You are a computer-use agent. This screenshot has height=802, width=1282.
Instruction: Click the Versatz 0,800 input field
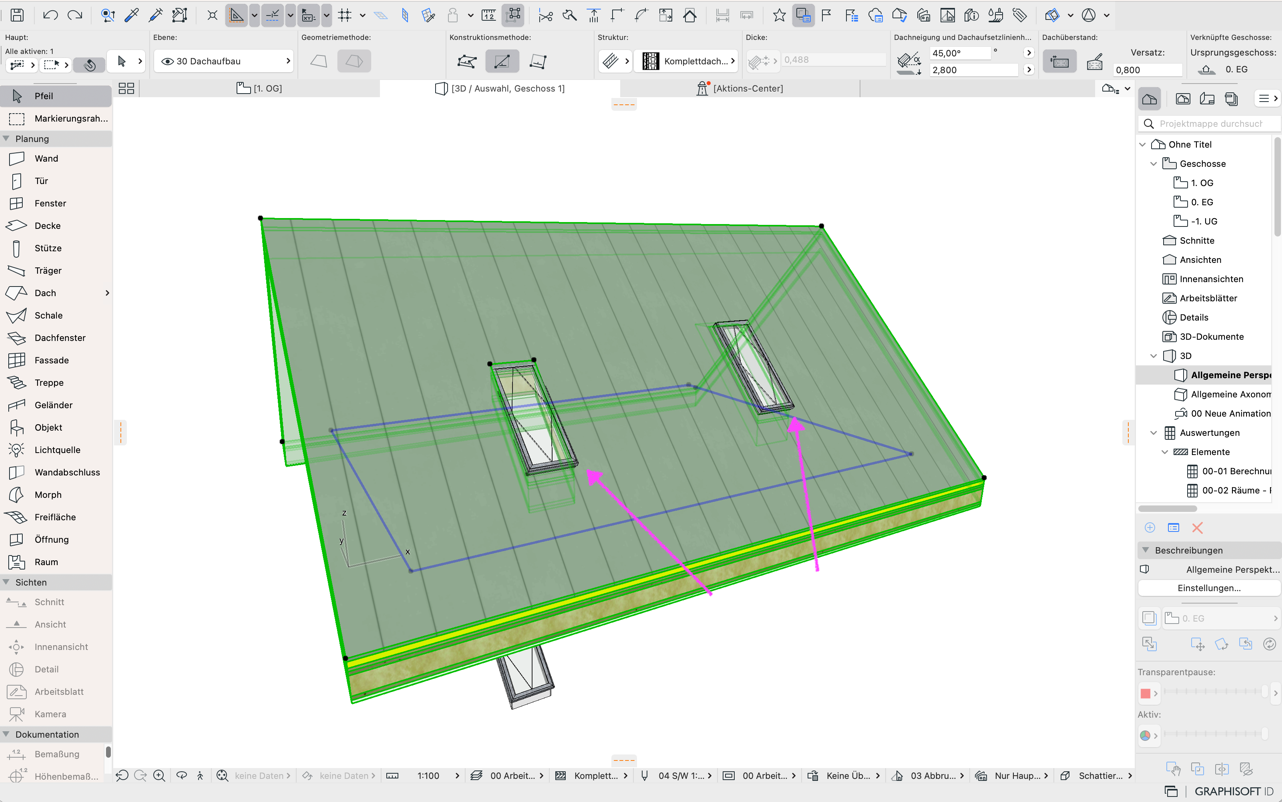point(1146,70)
